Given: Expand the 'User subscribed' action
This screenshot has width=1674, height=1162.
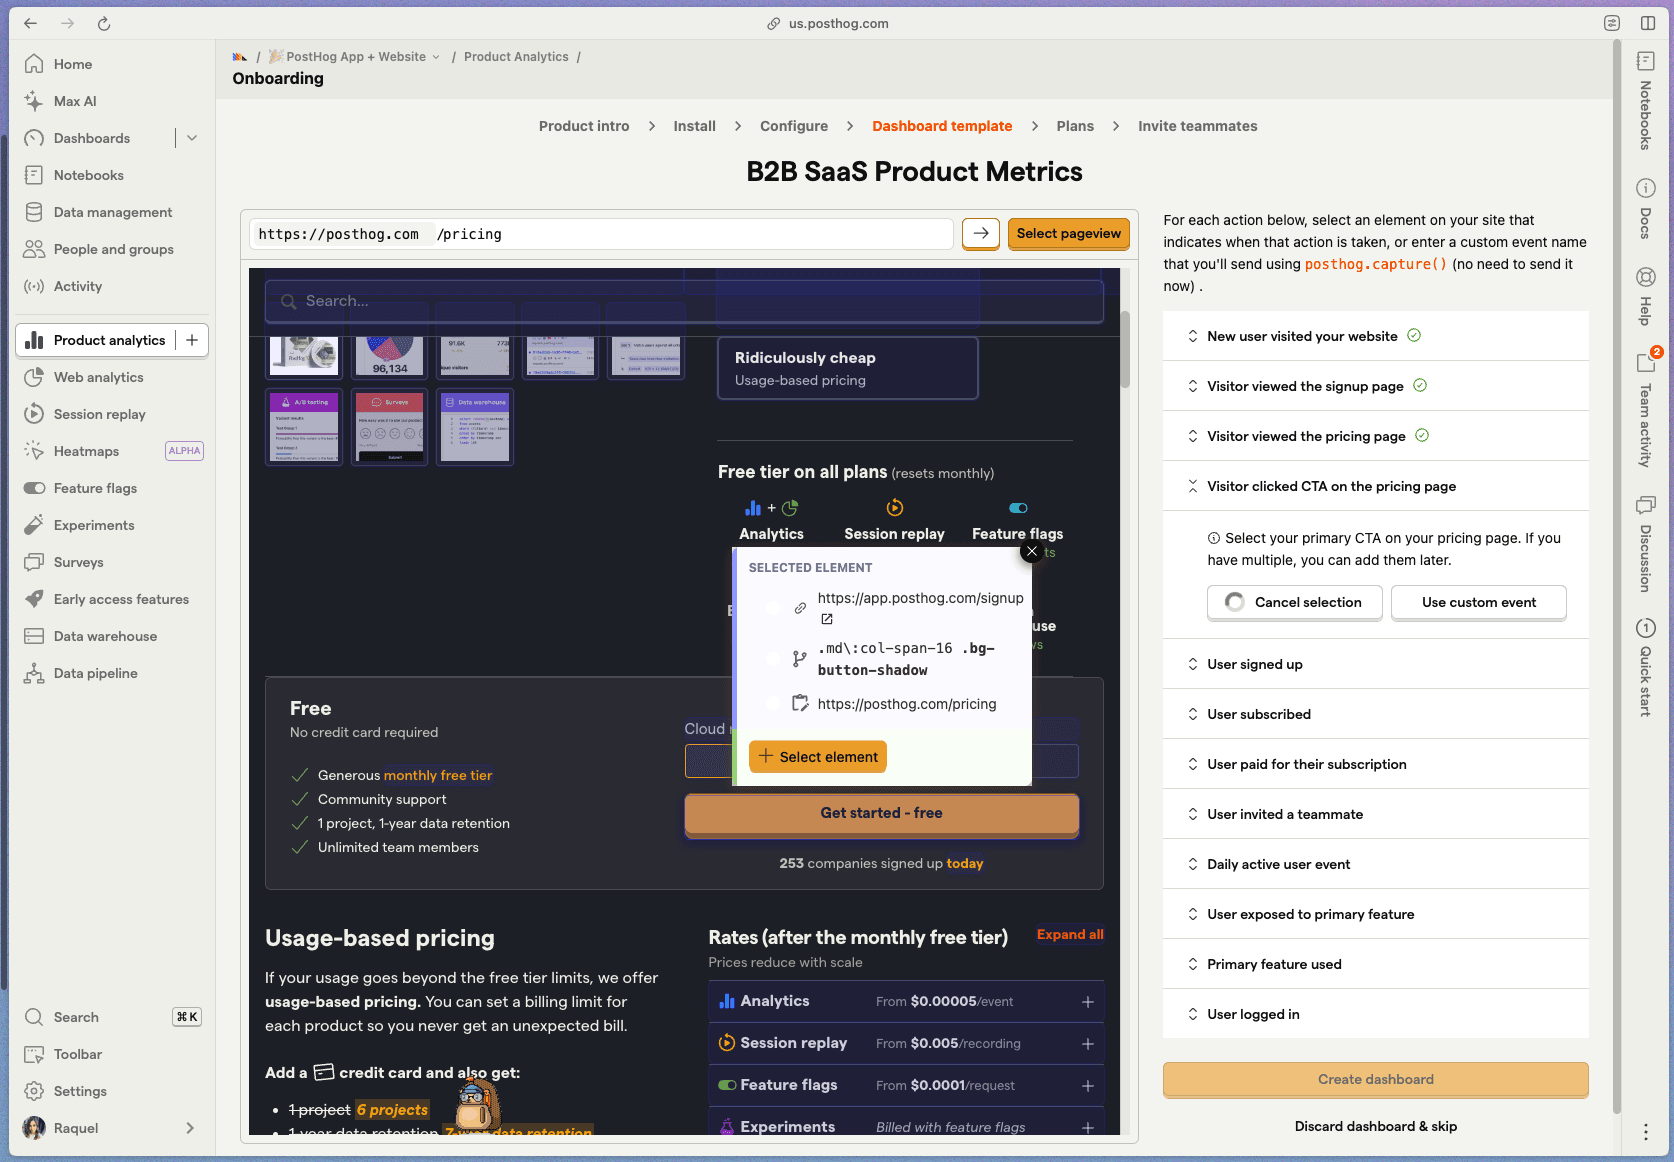Looking at the screenshot, I should 1375,714.
